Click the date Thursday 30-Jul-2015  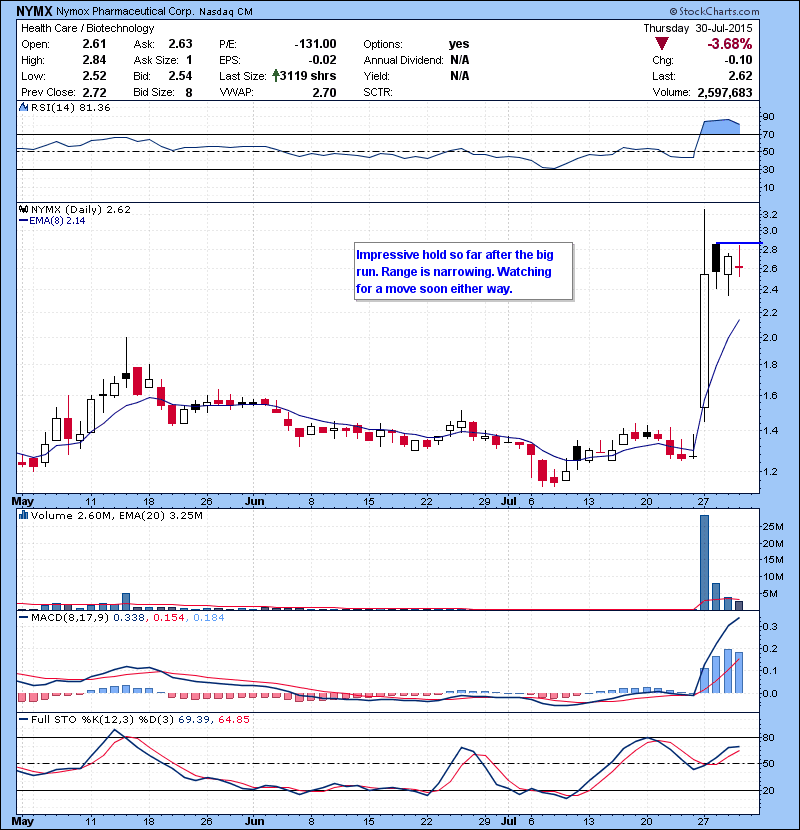(x=698, y=28)
